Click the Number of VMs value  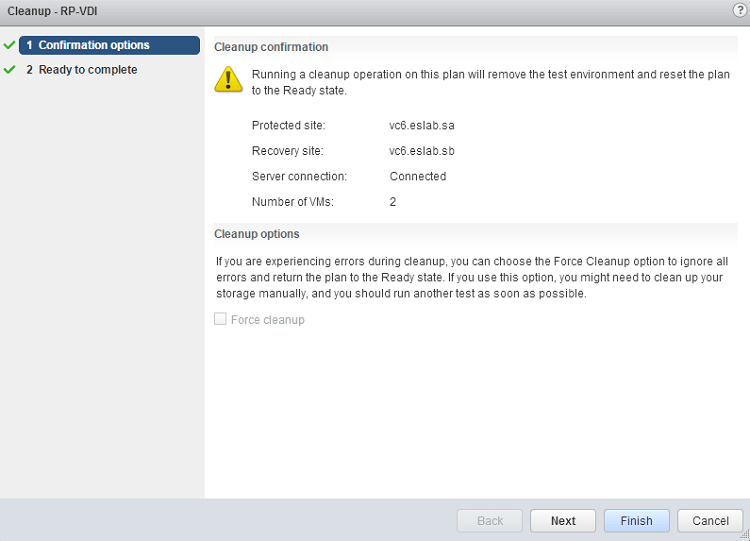(x=393, y=201)
